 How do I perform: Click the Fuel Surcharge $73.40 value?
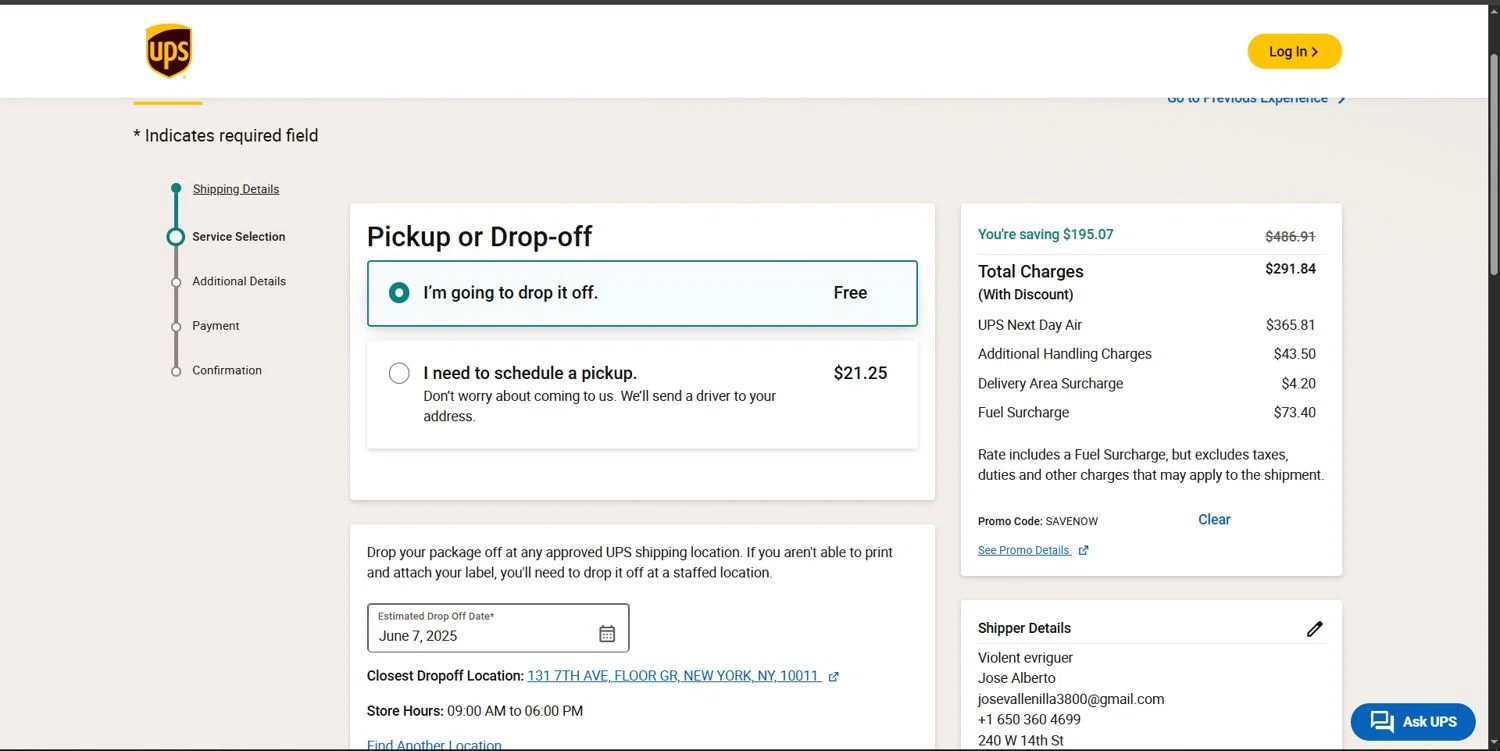point(1294,412)
